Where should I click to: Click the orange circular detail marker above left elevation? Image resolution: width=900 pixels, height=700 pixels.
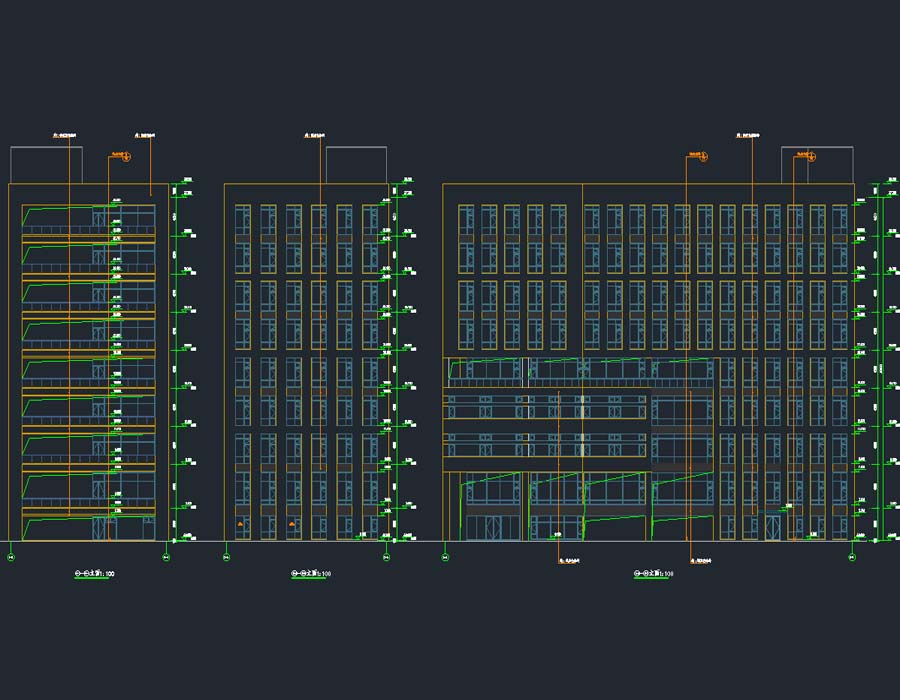[127, 156]
